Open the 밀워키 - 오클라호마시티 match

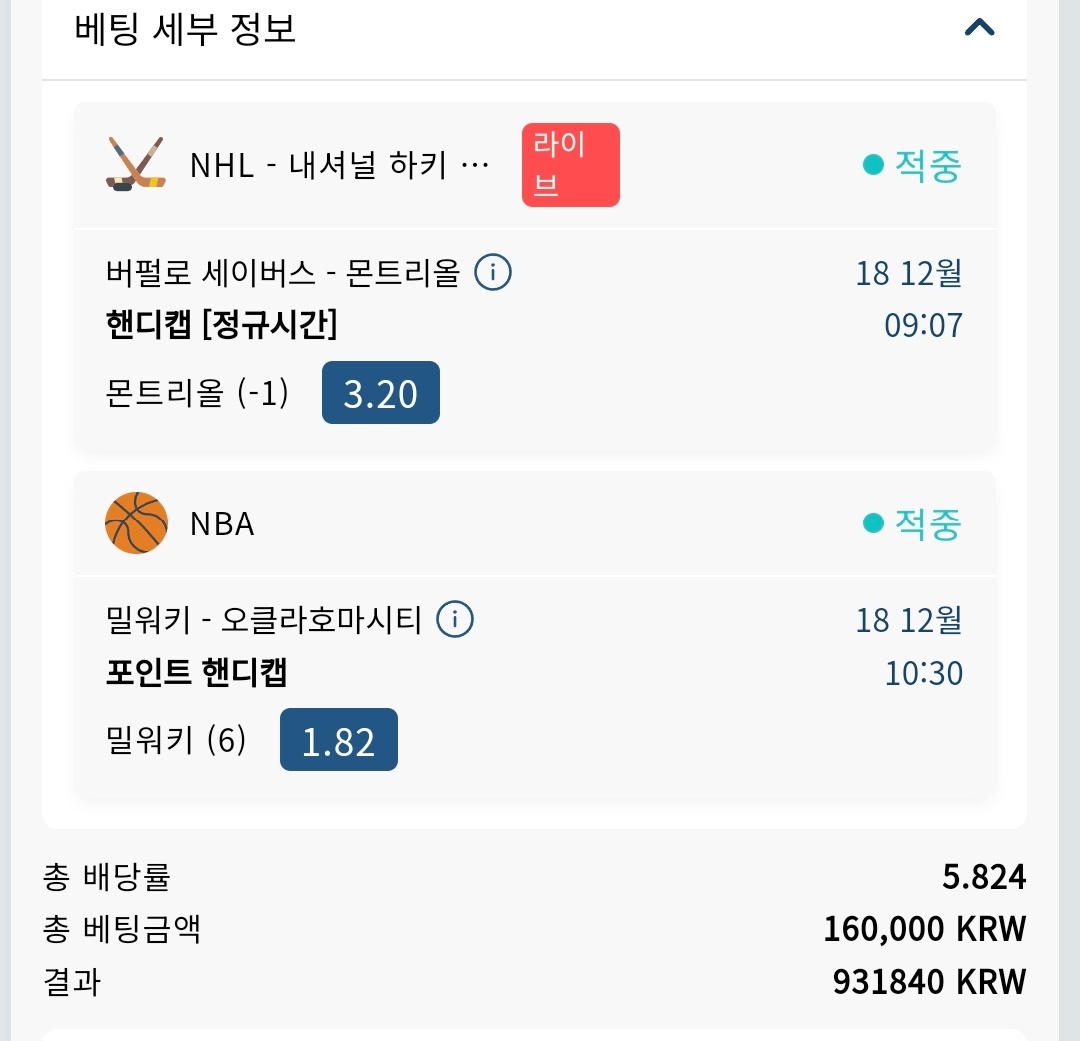pyautogui.click(x=264, y=620)
